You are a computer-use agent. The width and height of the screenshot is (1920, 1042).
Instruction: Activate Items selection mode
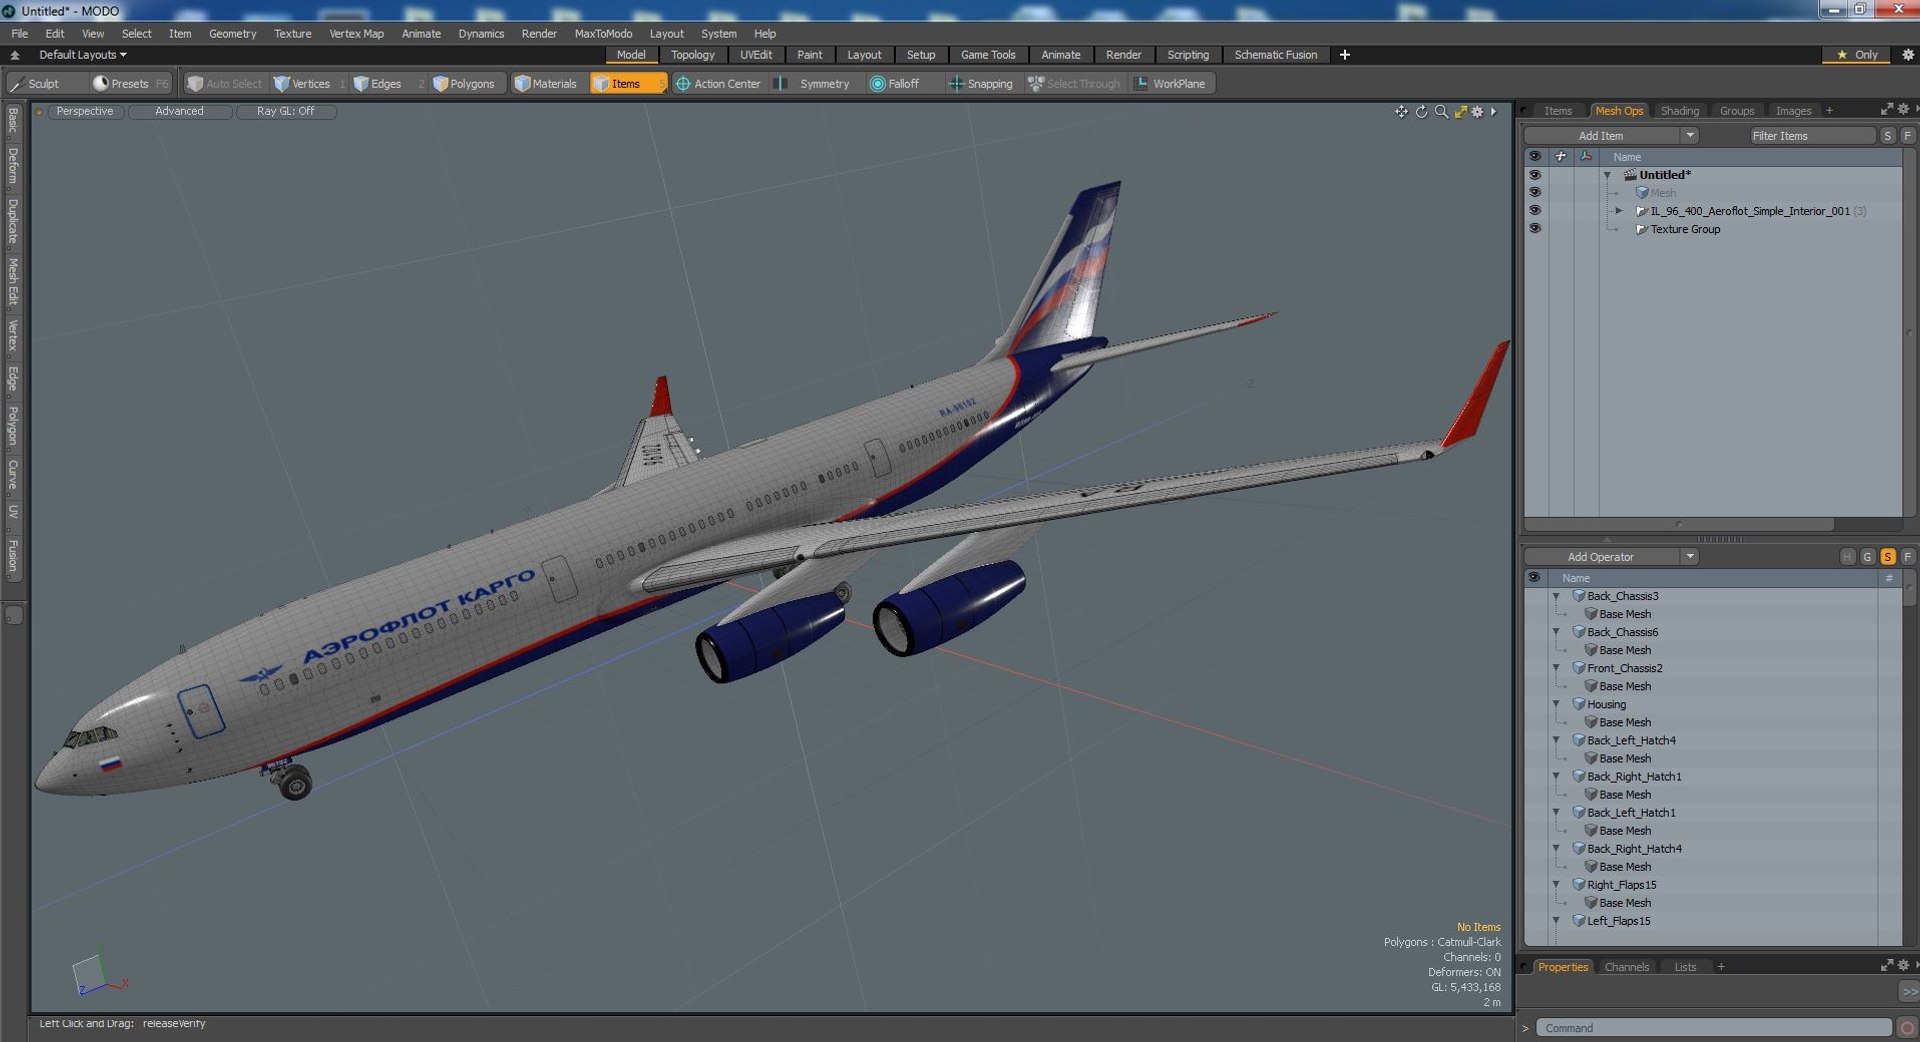[x=626, y=84]
